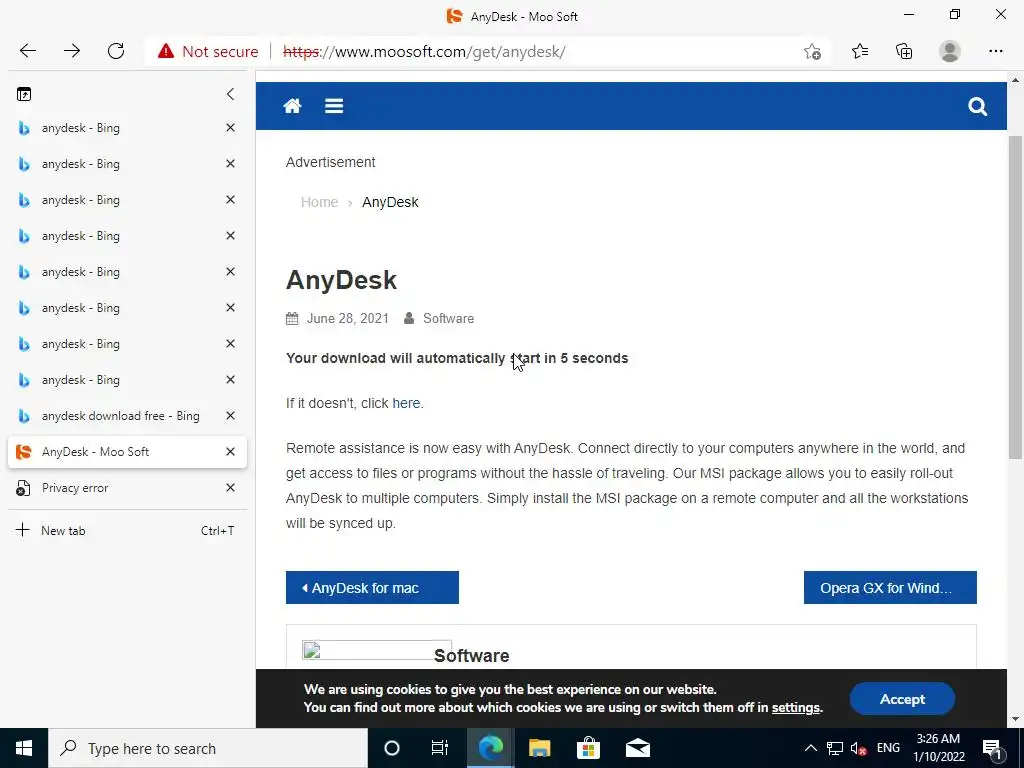Open a New tab from sidebar
This screenshot has height=768, width=1024.
(127, 530)
